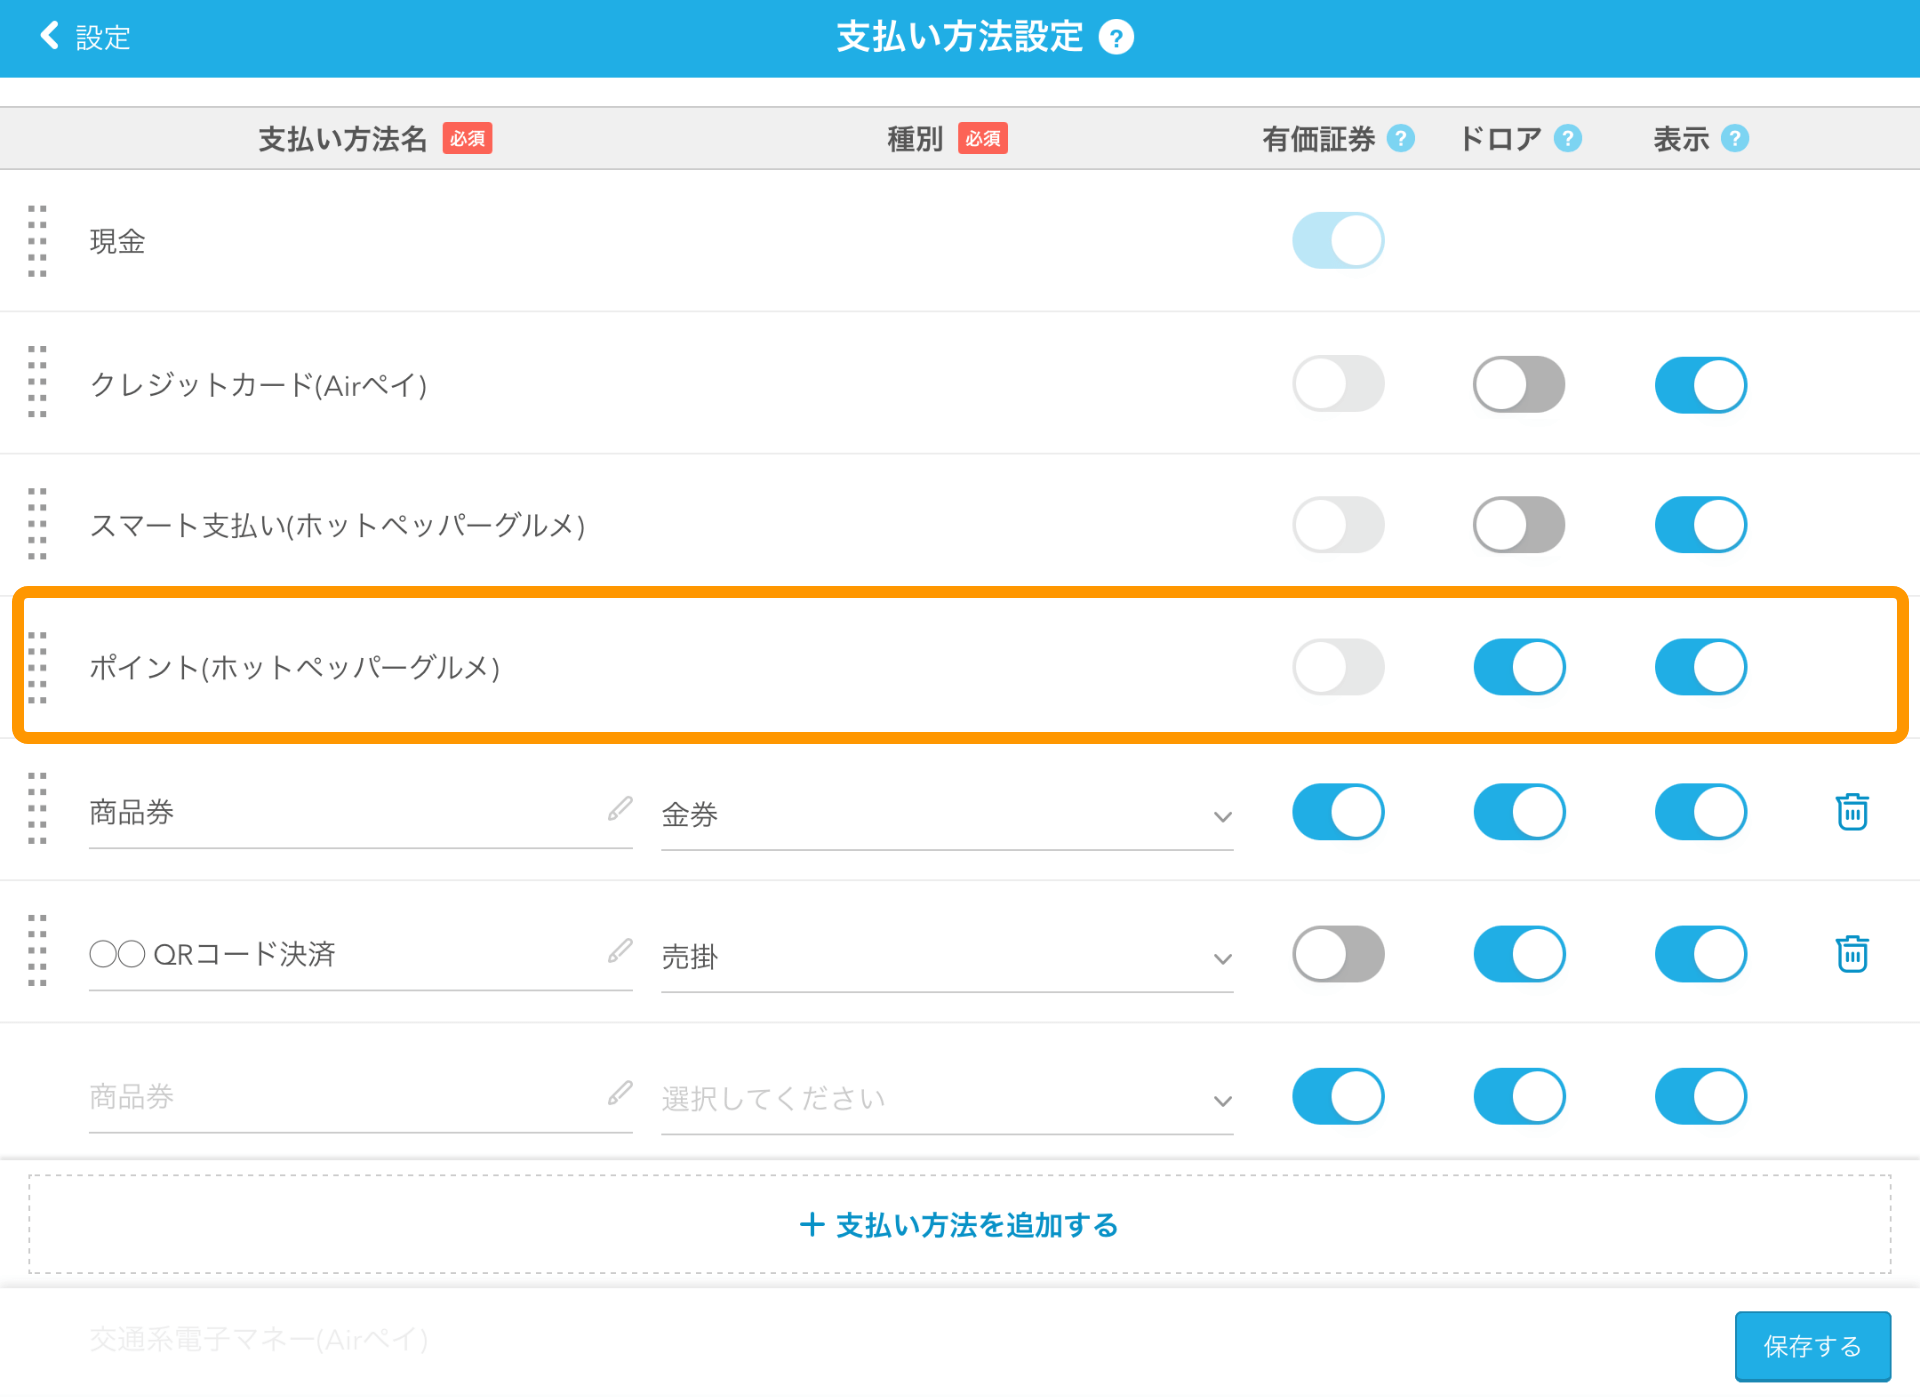Select 現金 payment method label
The image size is (1920, 1400).
click(117, 241)
